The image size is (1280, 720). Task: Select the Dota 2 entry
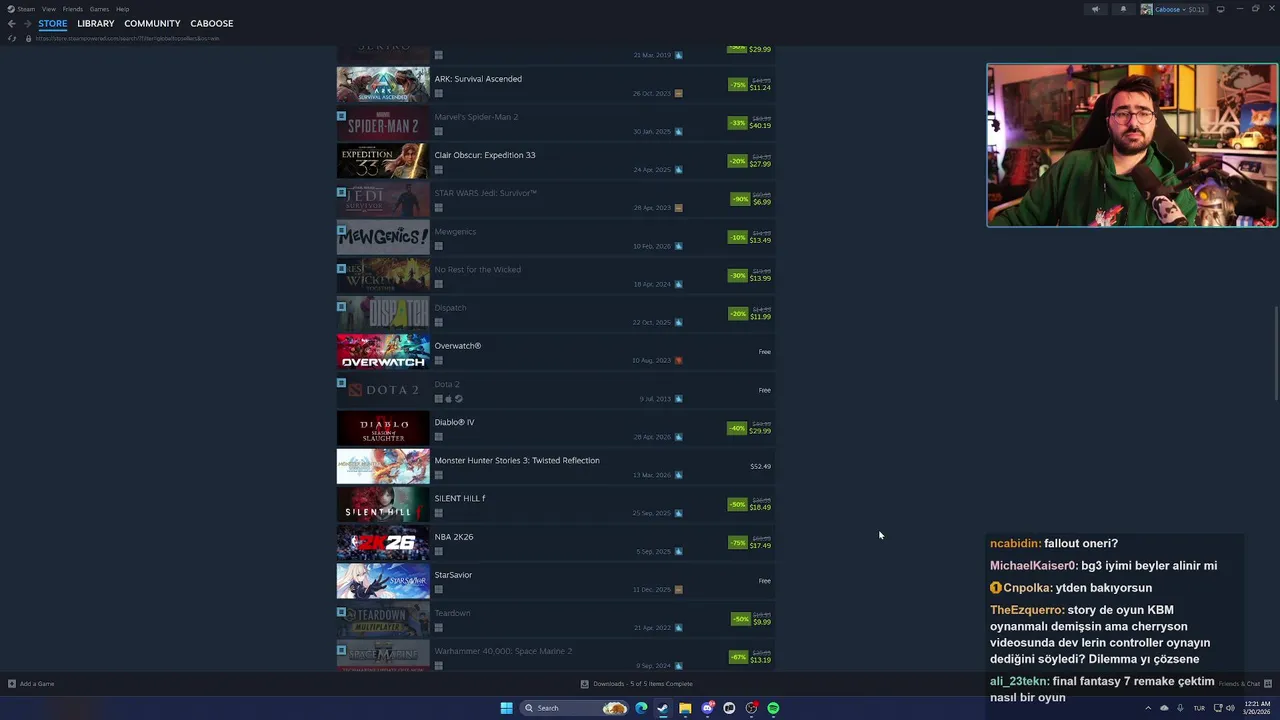(x=555, y=391)
